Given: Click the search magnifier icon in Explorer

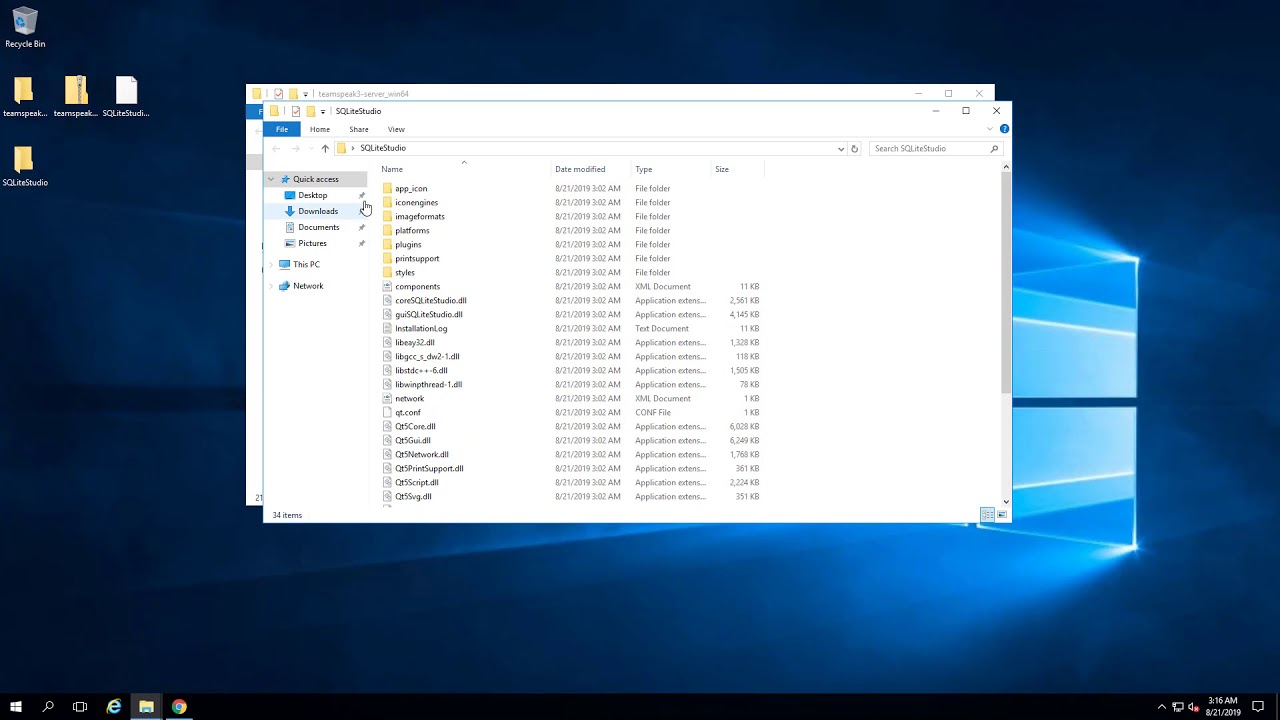Looking at the screenshot, I should (x=994, y=148).
